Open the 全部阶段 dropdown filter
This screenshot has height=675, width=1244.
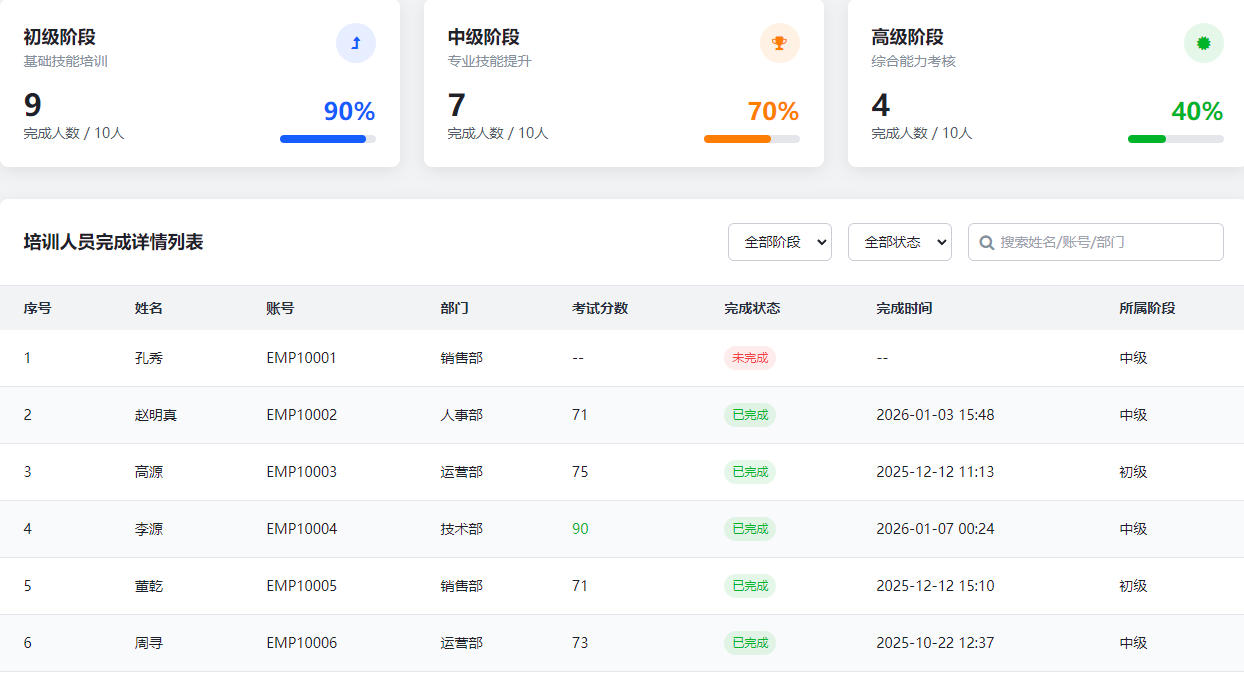779,242
